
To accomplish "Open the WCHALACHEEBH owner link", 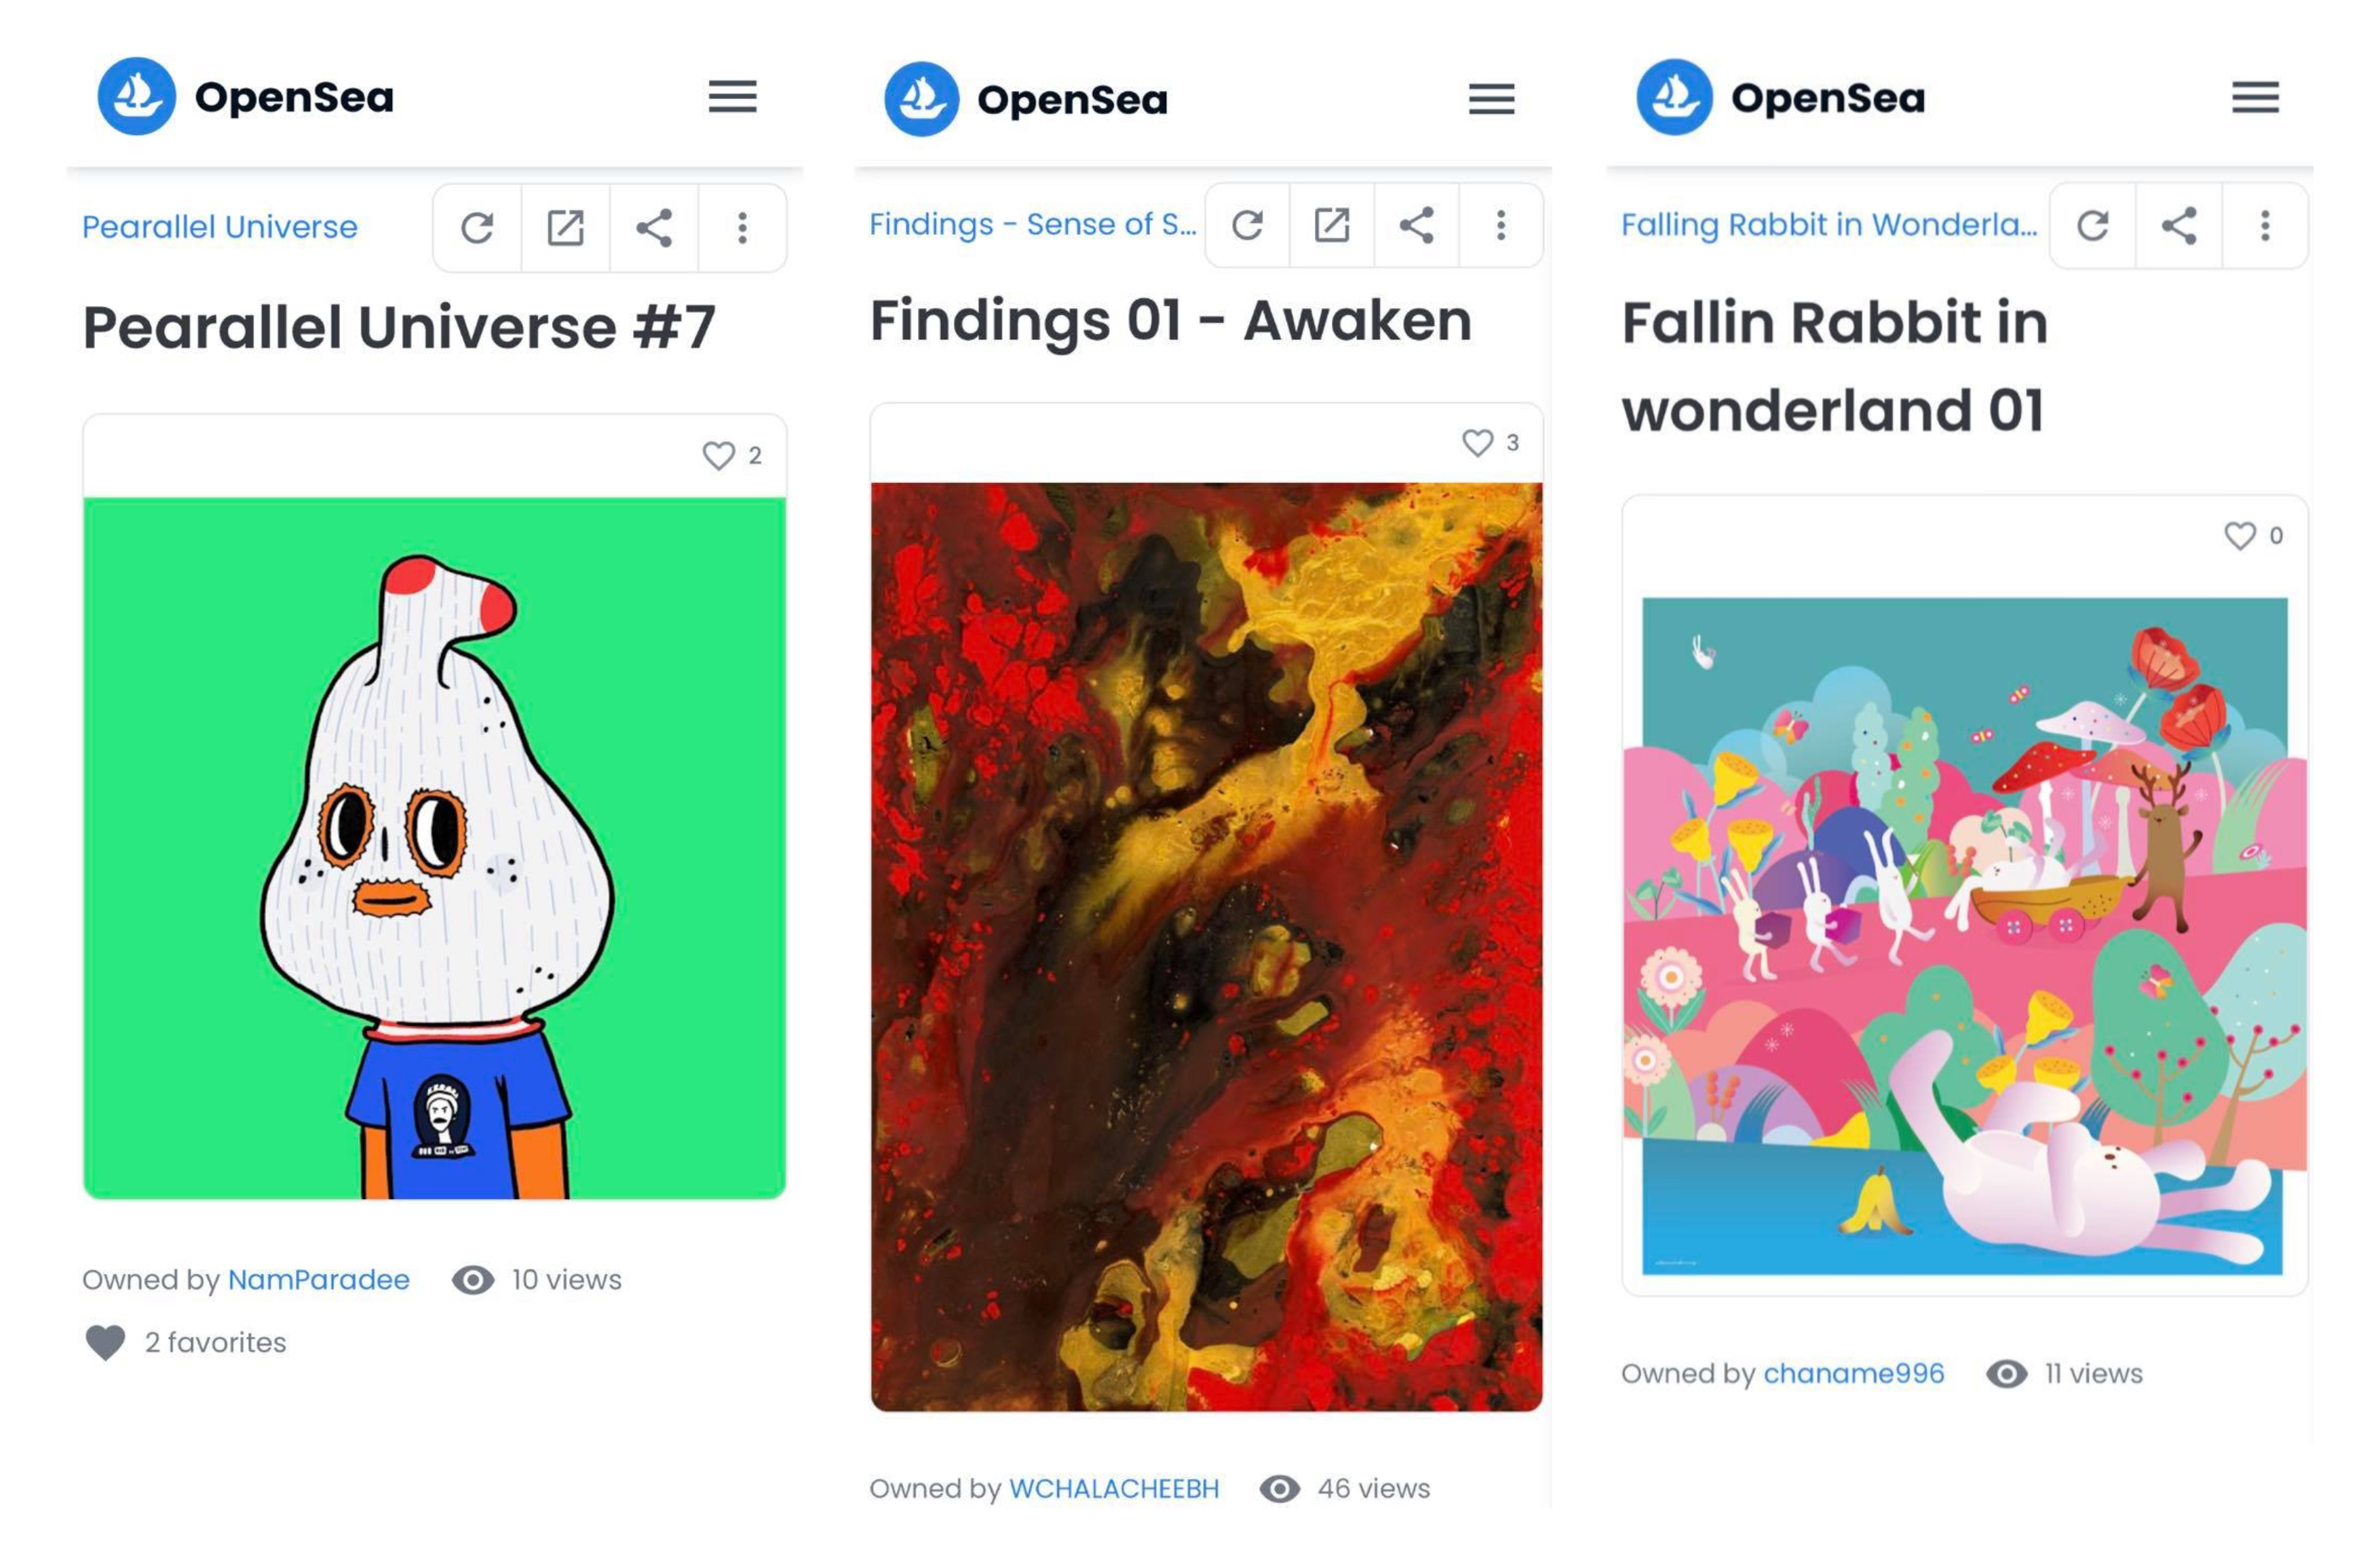I will pyautogui.click(x=1114, y=1489).
